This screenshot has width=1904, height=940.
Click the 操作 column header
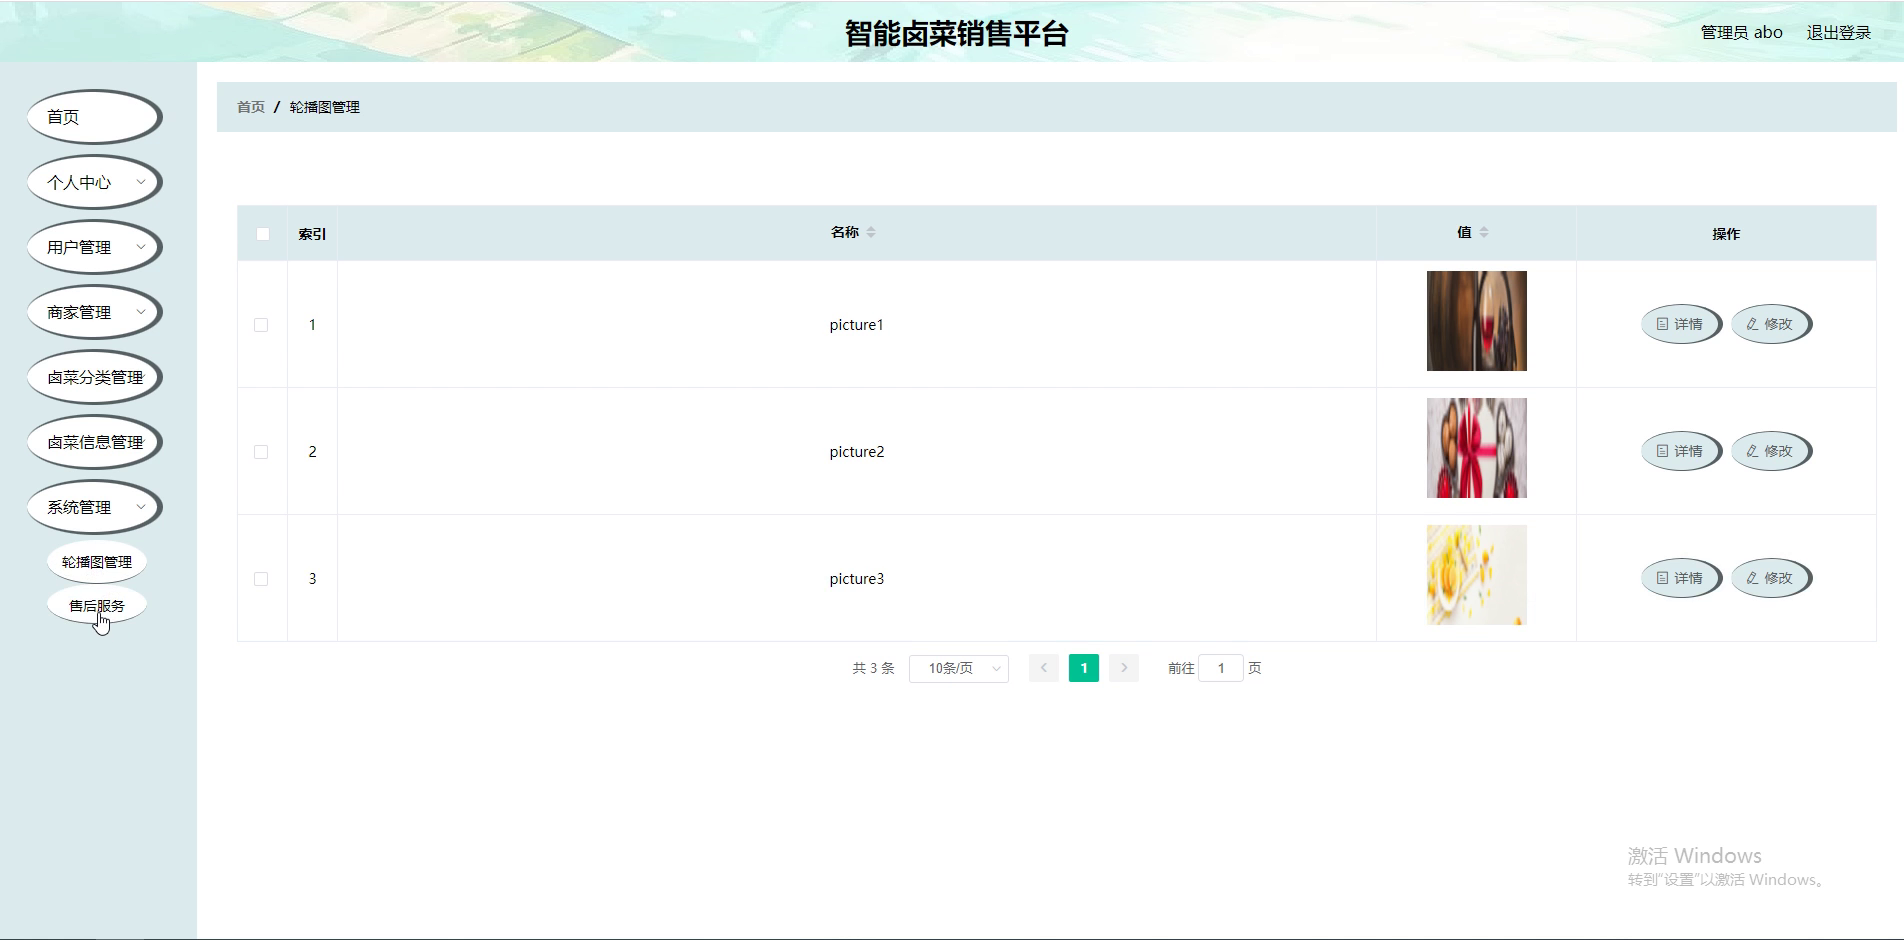(1726, 234)
